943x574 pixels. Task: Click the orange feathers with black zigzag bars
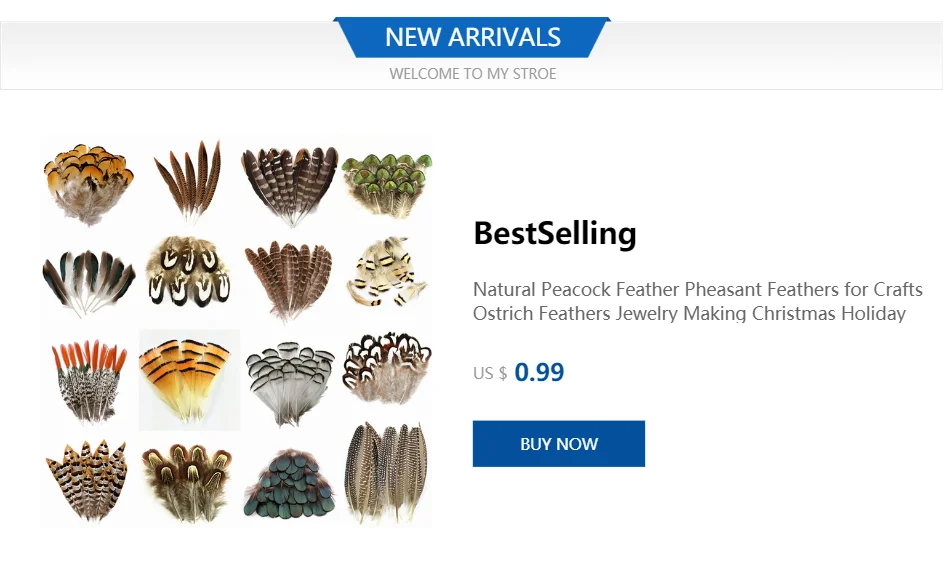pos(88,479)
